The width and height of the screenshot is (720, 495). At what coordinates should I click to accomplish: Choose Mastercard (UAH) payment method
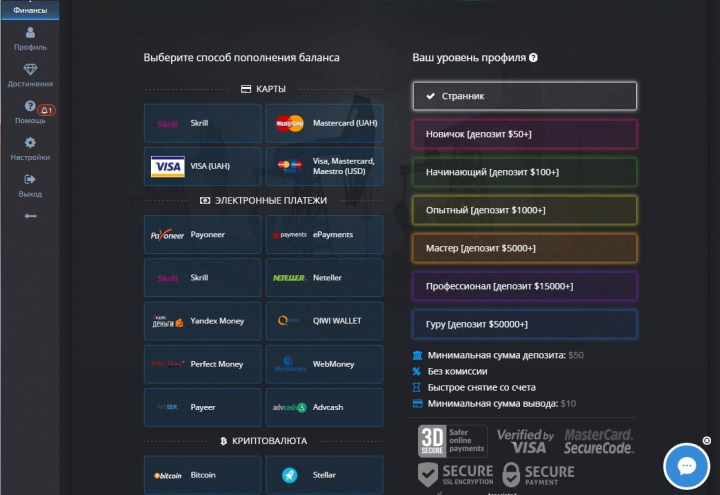pyautogui.click(x=324, y=124)
